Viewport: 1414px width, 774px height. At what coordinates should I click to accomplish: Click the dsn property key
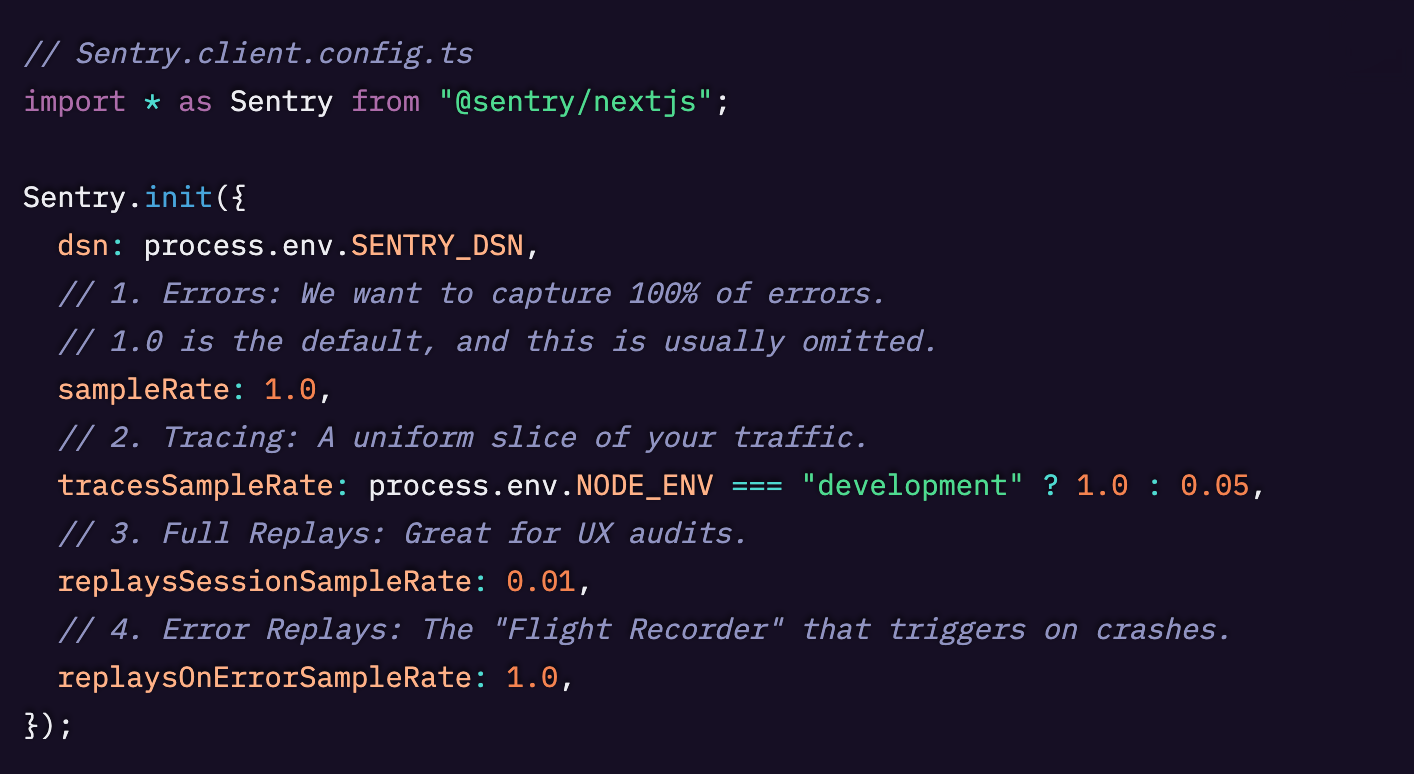tap(82, 246)
